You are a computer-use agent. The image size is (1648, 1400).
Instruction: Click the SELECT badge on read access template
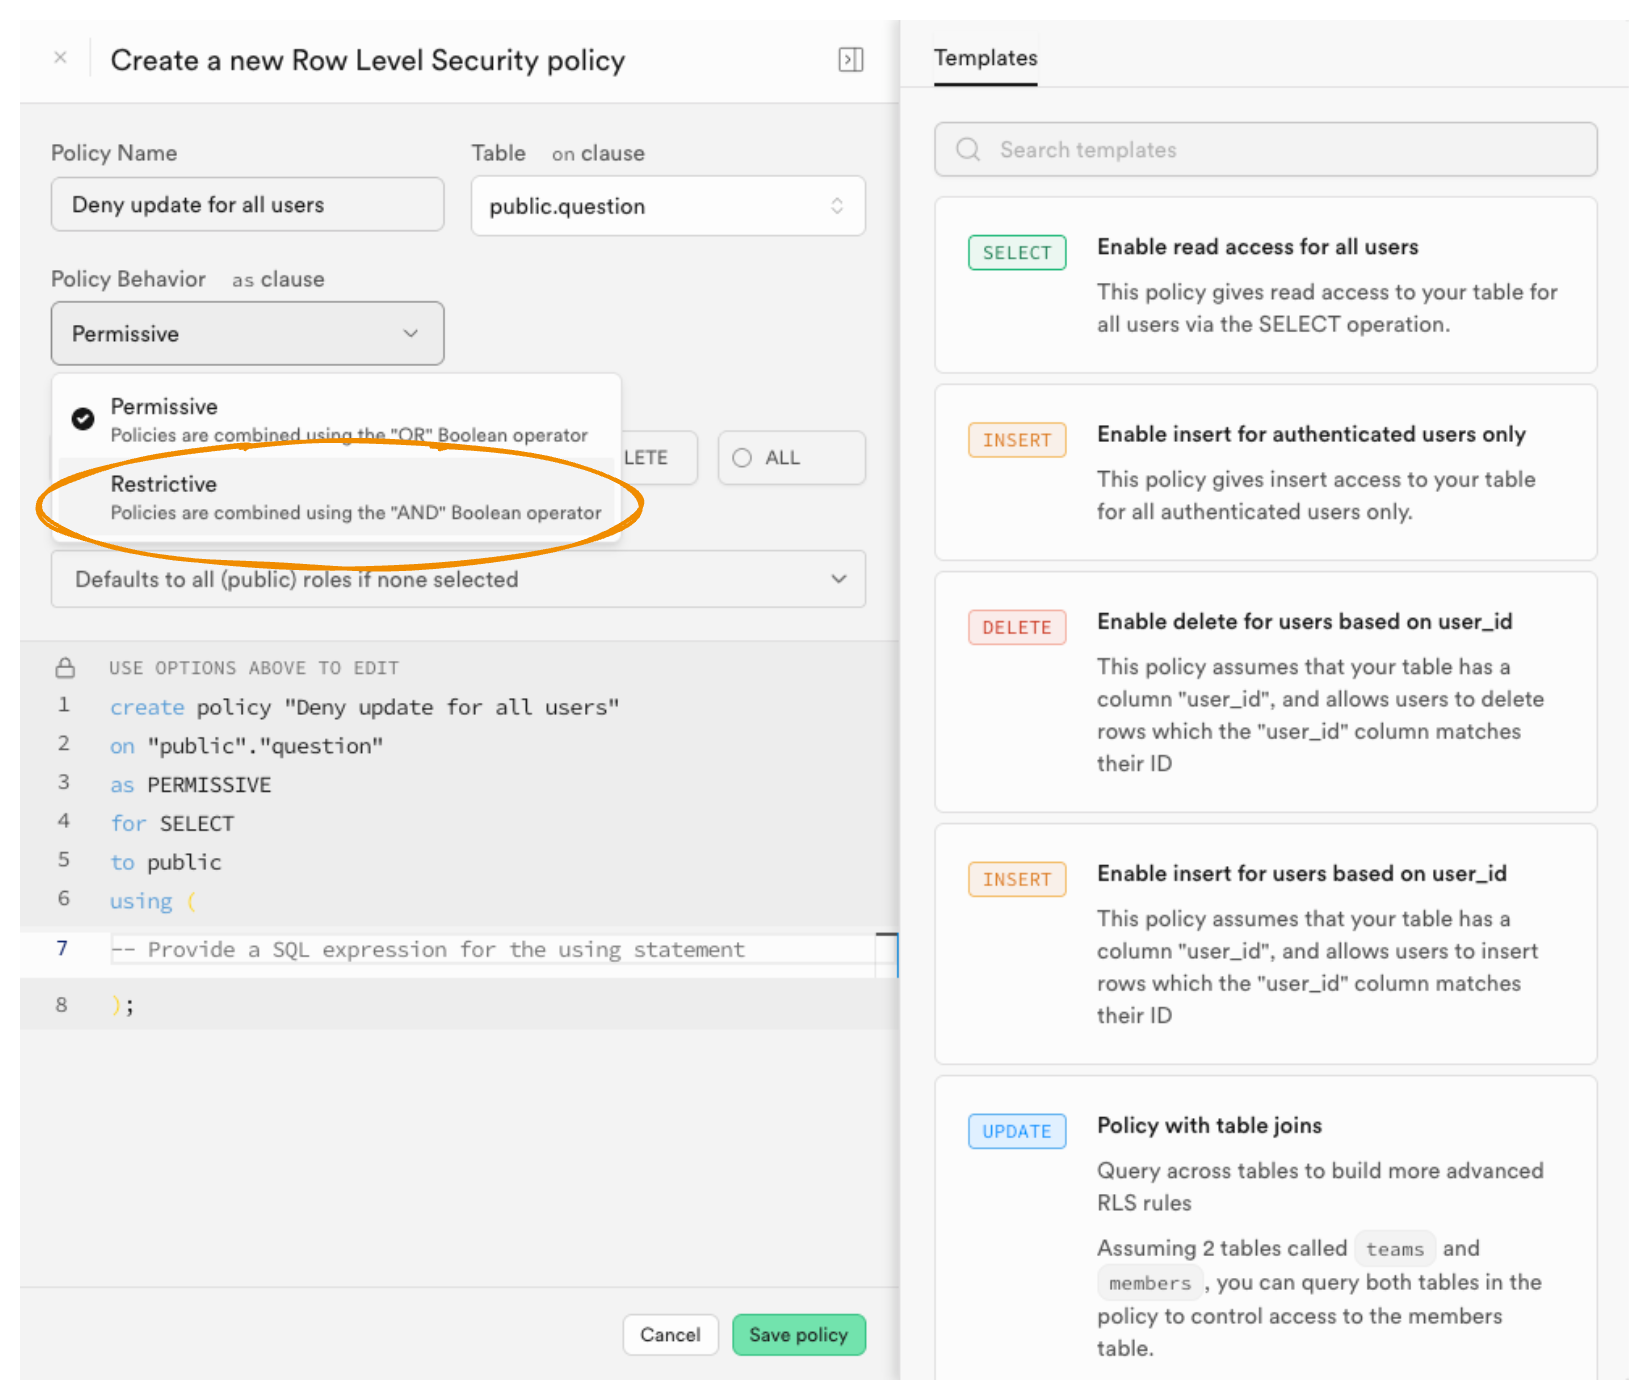1016,253
